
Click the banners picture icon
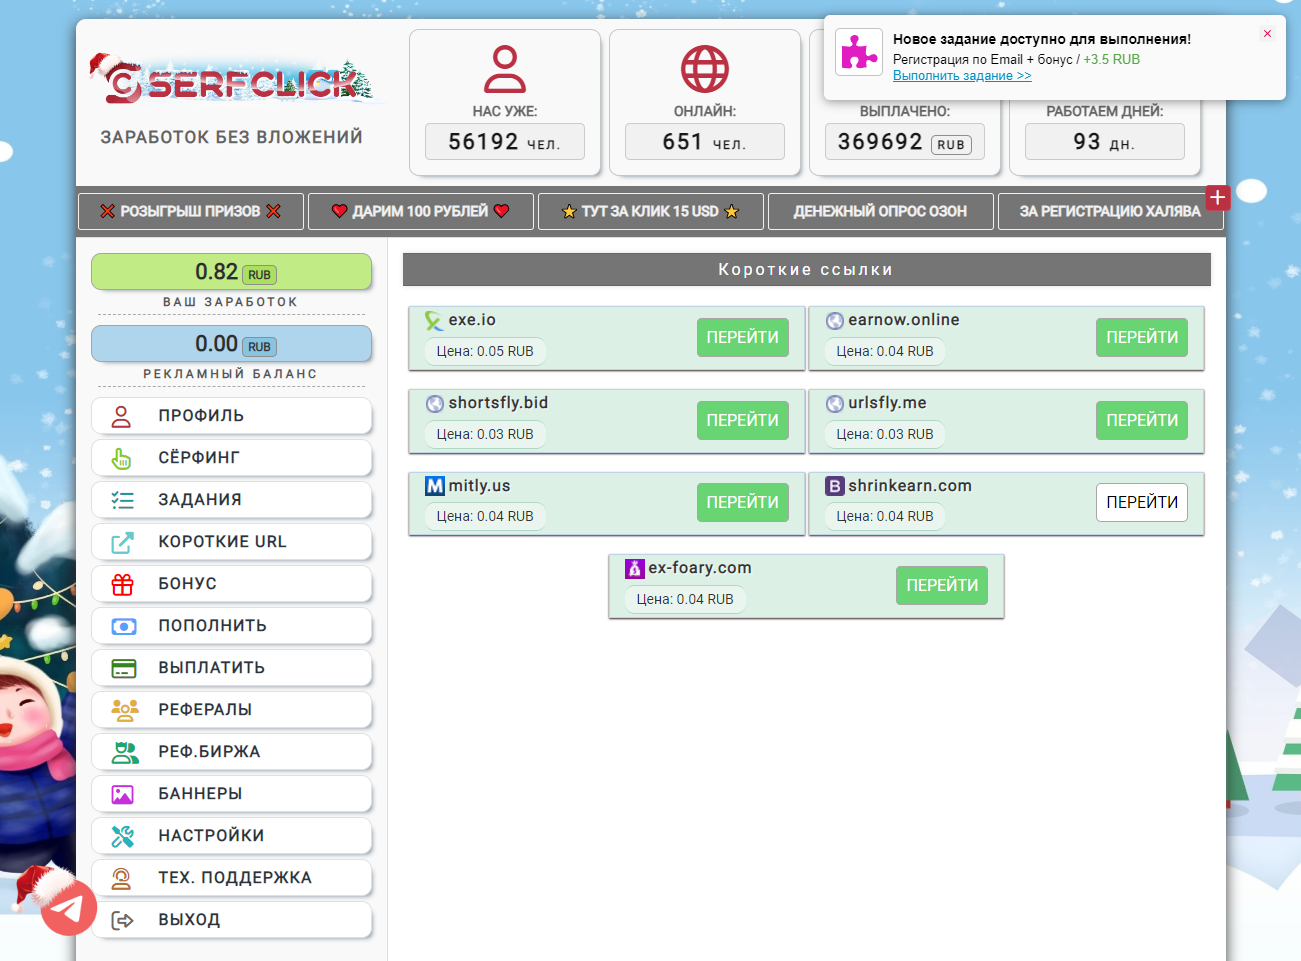click(x=122, y=794)
